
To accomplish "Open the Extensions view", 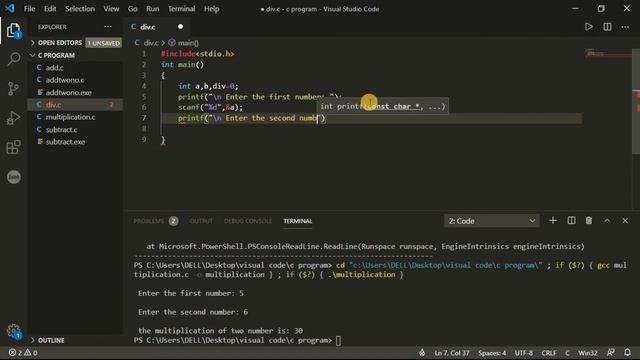I will pos(13,147).
